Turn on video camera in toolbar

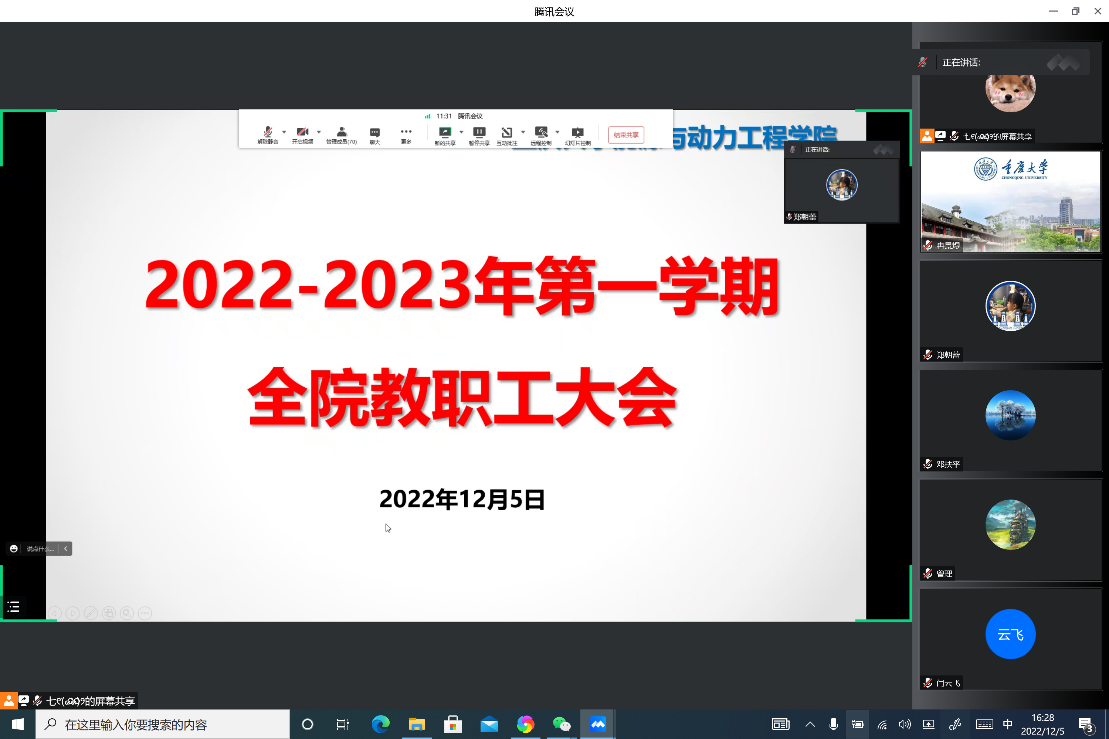click(302, 133)
